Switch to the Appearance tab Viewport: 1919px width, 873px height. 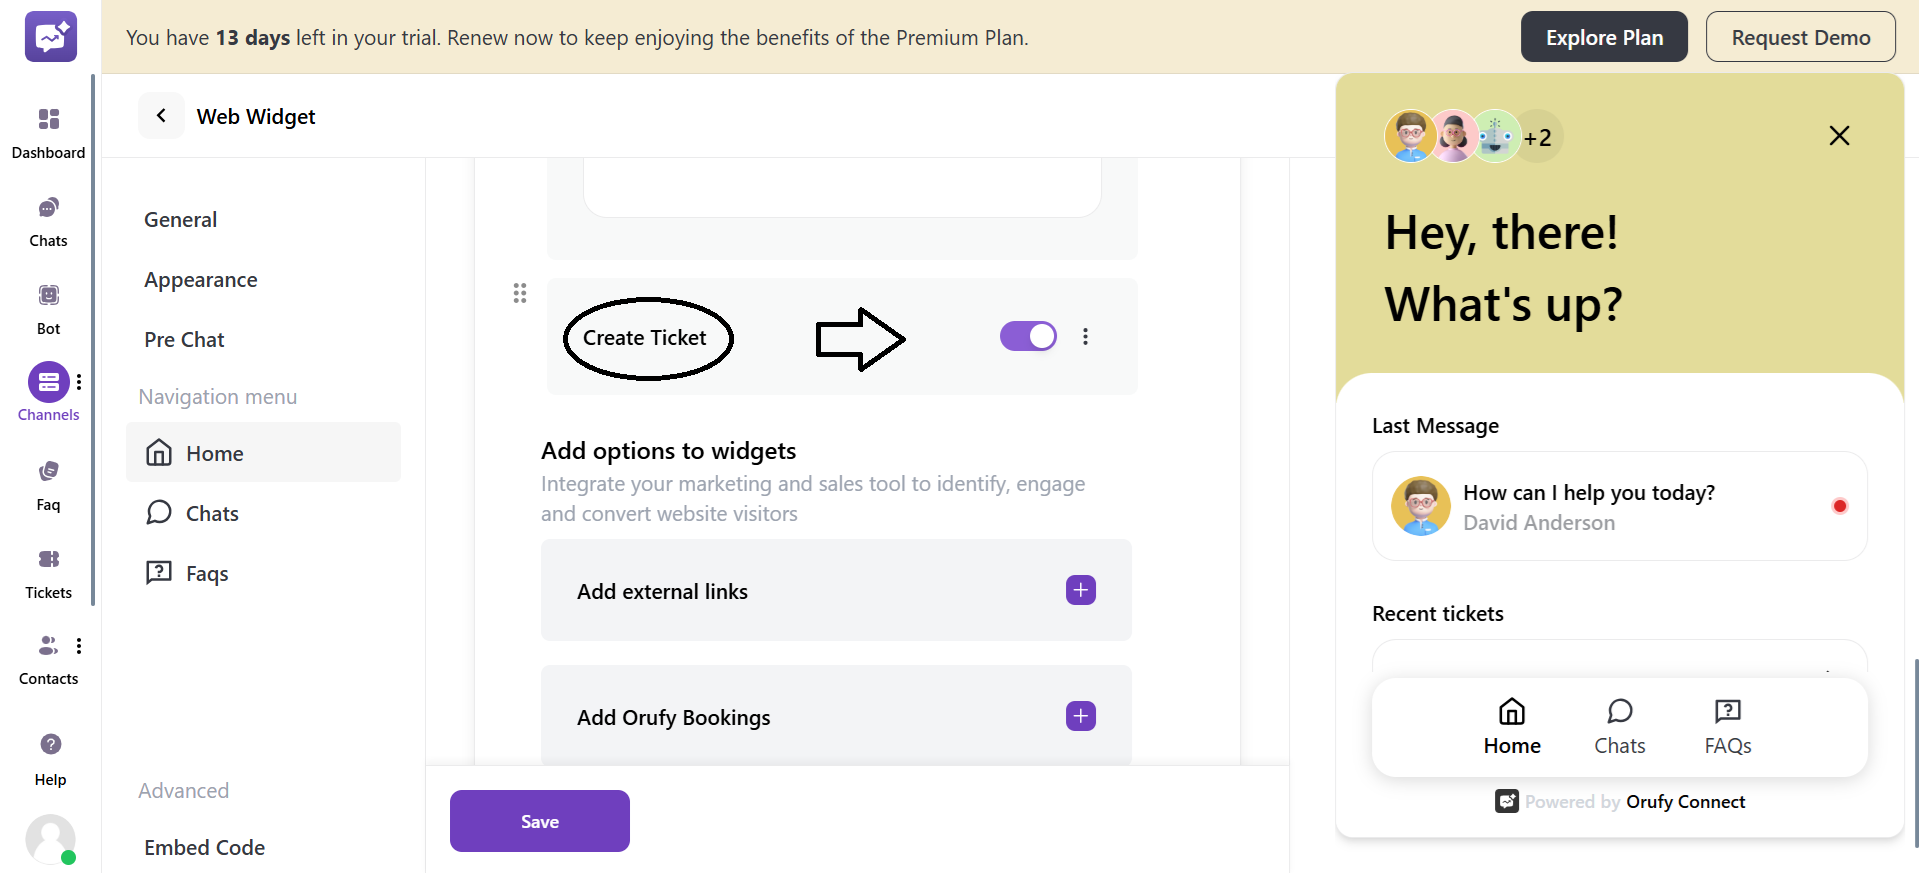[x=200, y=279]
